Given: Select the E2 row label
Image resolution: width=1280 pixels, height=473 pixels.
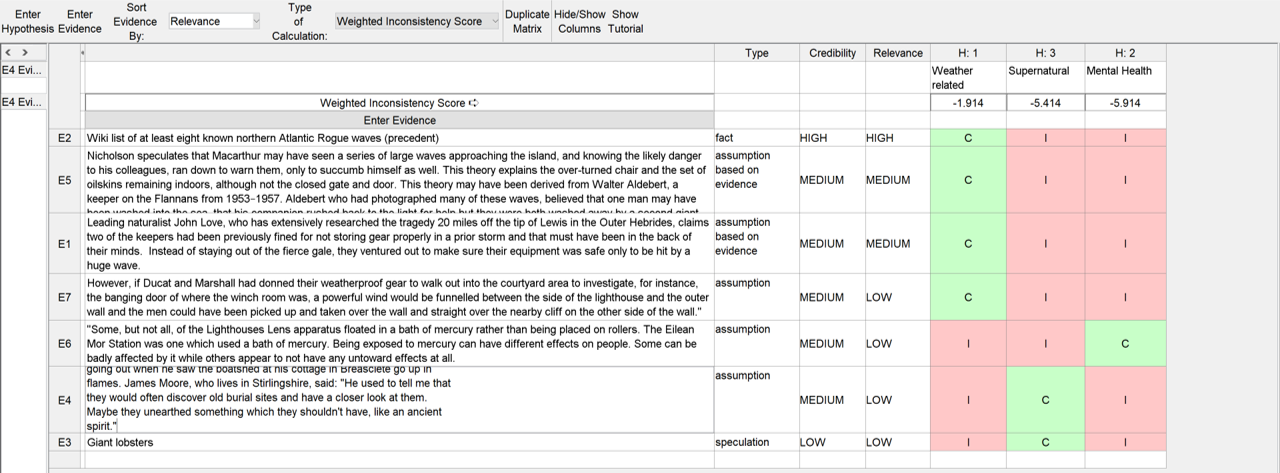Looking at the screenshot, I should tap(65, 138).
